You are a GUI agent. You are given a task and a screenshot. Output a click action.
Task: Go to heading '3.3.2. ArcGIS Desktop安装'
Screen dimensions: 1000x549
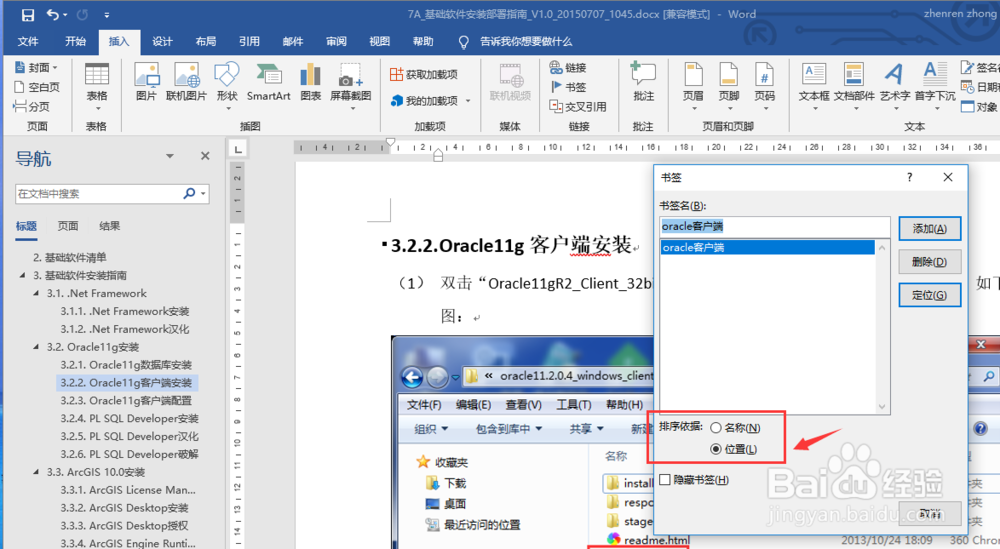[x=125, y=508]
